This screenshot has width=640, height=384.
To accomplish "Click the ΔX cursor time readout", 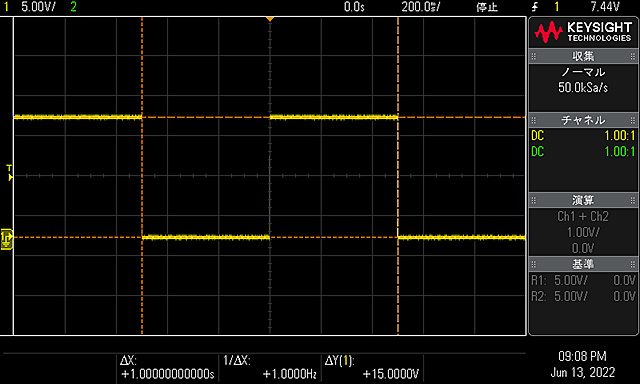I will [168, 367].
